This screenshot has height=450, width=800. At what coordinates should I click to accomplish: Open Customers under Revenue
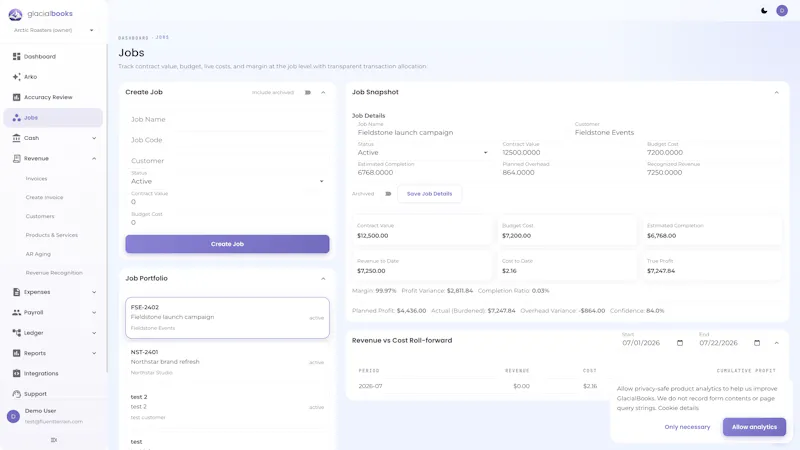coord(40,216)
